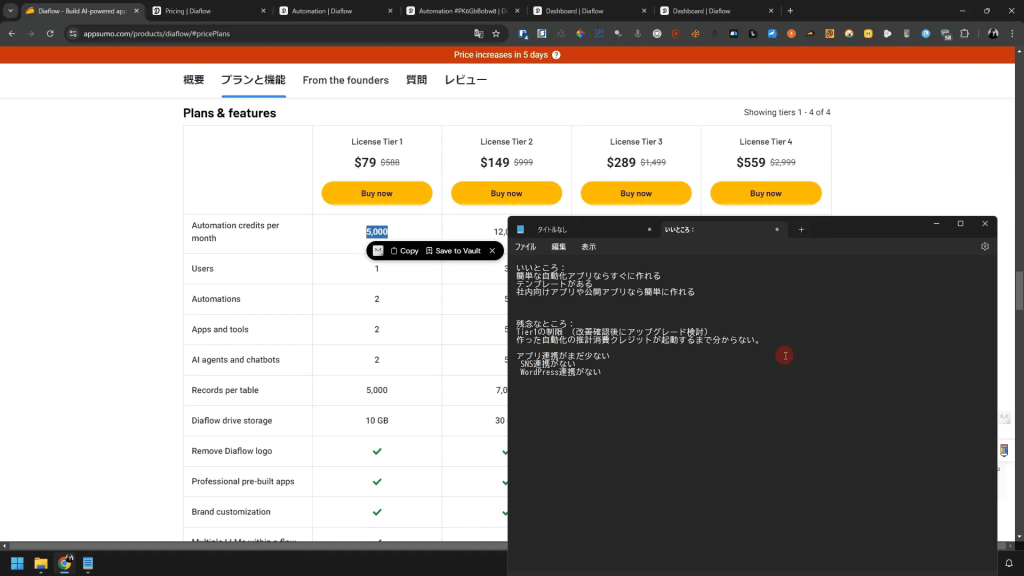Click the Tier 1 $79 price
Image resolution: width=1024 pixels, height=576 pixels.
coord(365,163)
